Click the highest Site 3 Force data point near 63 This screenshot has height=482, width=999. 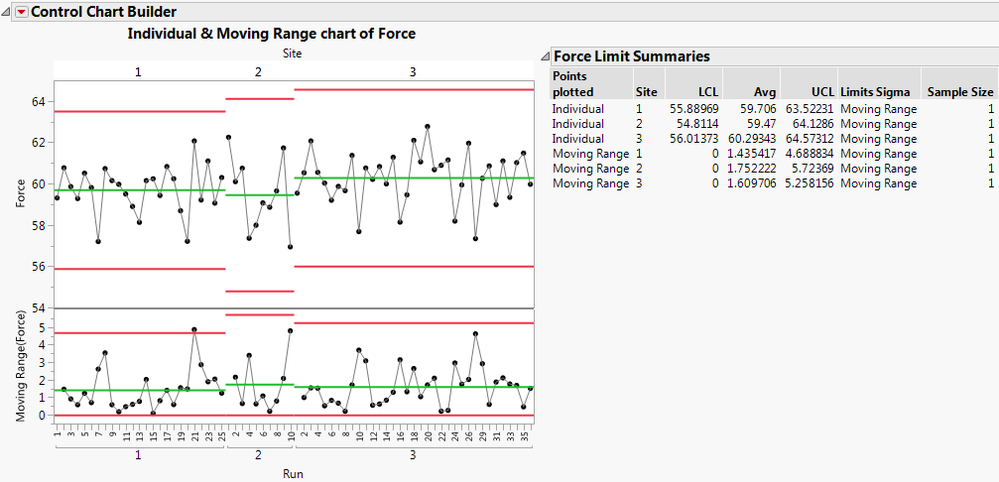428,127
